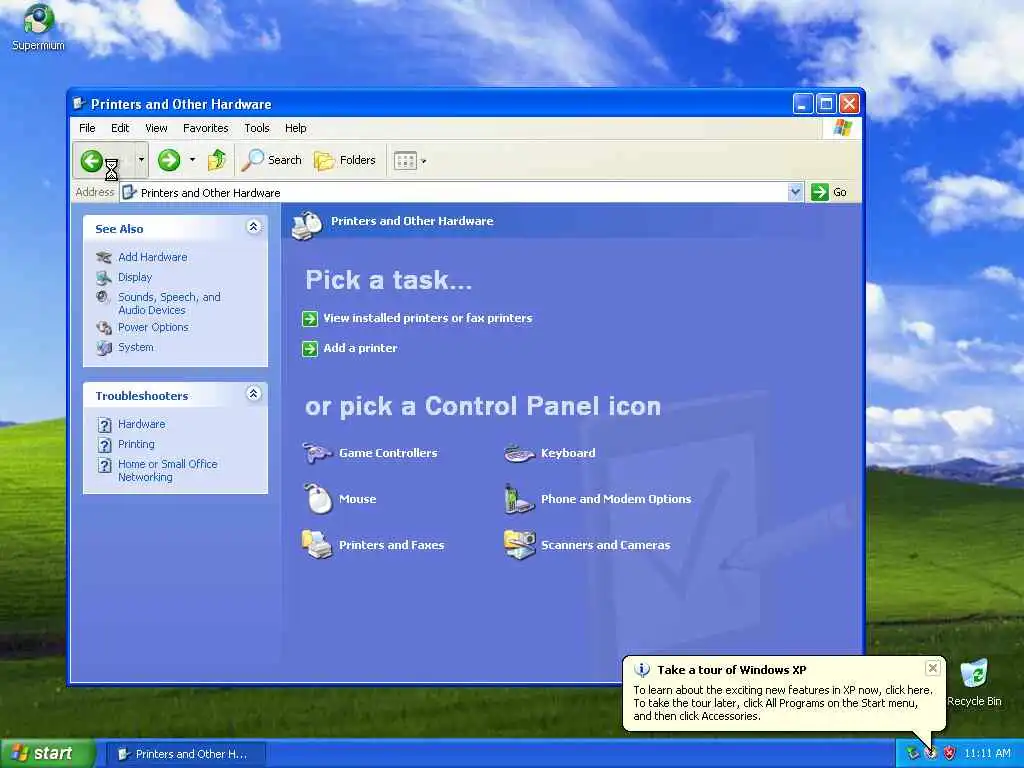Click the Add Hardware icon in See Also

[104, 257]
